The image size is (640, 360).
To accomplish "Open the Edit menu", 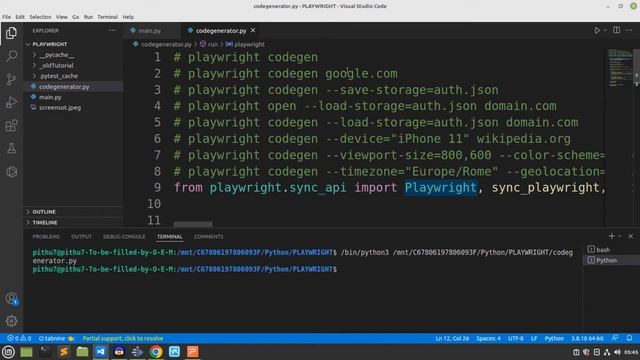I will (x=20, y=17).
